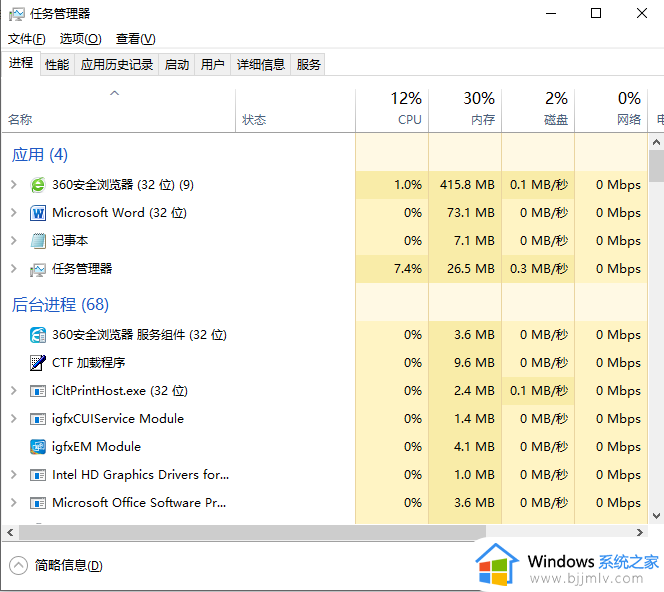Image resolution: width=664 pixels, height=592 pixels.
Task: Select the Microsoft Word (32 位) row name
Action: click(119, 213)
